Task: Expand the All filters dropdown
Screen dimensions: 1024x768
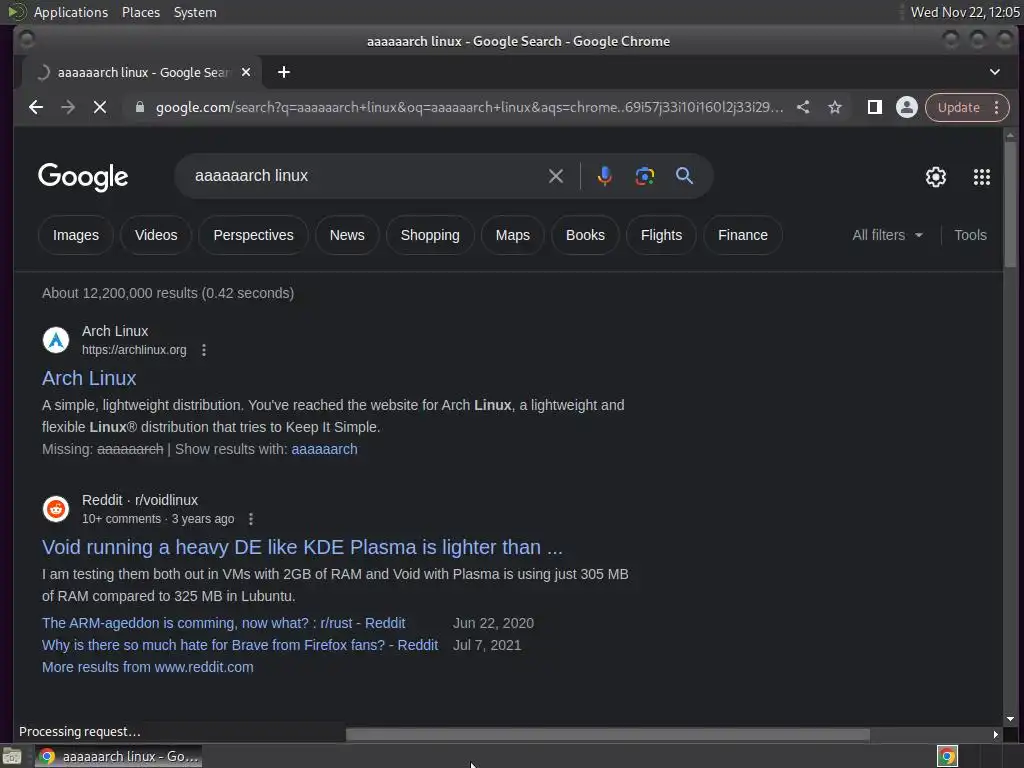Action: [888, 235]
